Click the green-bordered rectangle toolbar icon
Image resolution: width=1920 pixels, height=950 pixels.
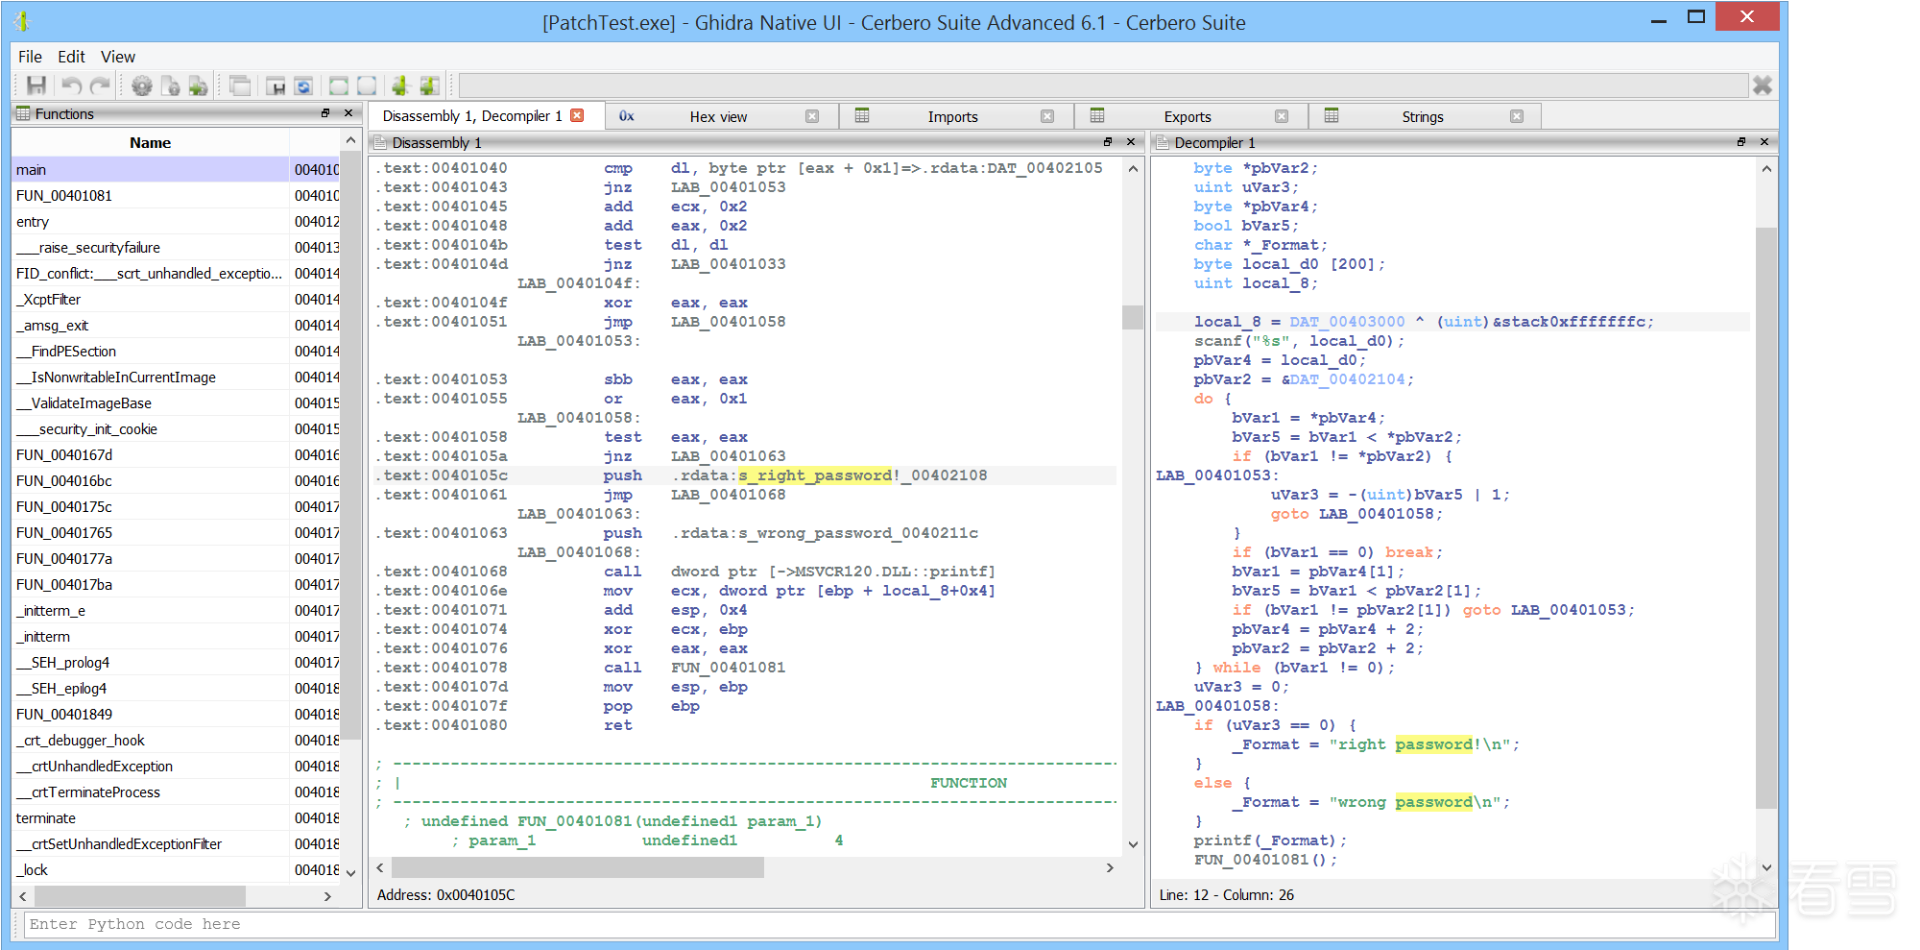(339, 86)
